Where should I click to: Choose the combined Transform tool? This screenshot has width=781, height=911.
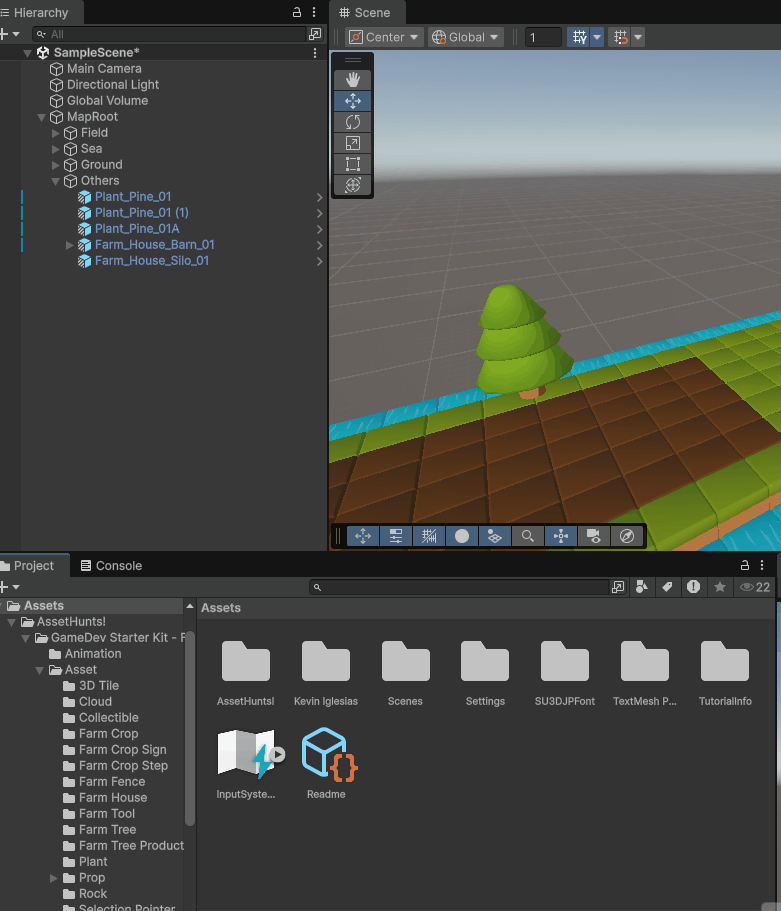(x=353, y=185)
